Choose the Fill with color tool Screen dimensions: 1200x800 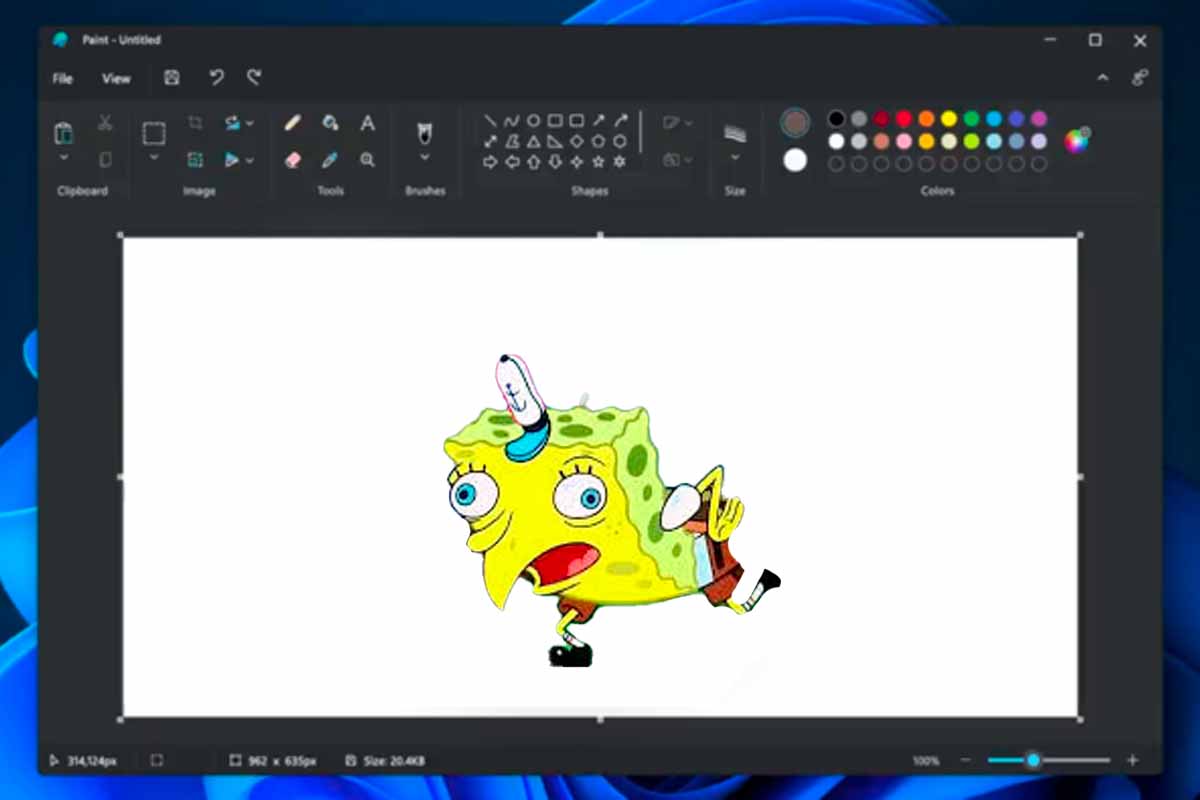pos(331,122)
